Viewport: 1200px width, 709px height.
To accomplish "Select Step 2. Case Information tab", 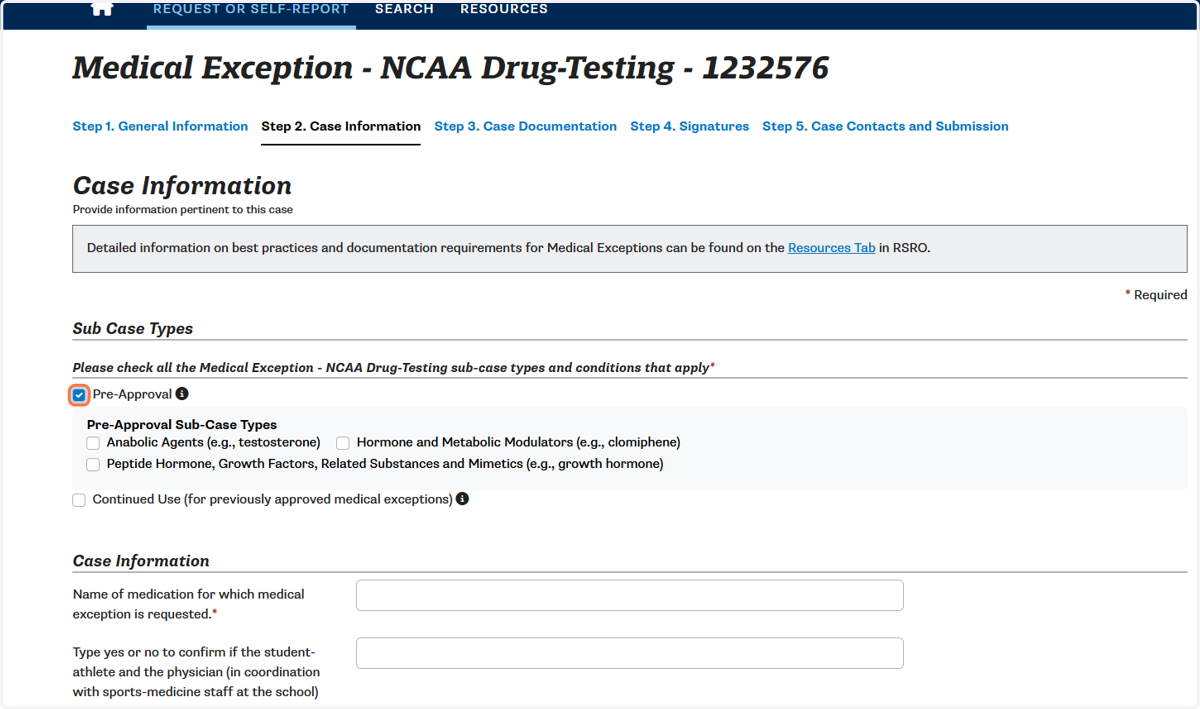I will coord(341,126).
